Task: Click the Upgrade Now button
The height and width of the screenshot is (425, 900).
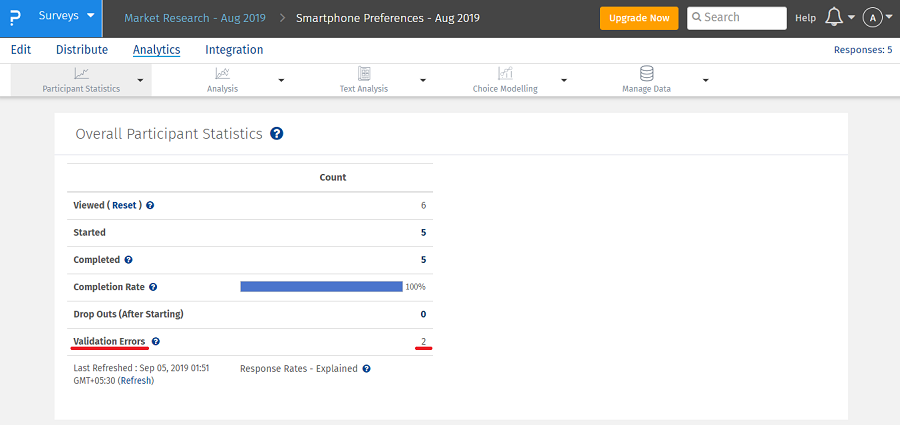Action: [x=638, y=18]
